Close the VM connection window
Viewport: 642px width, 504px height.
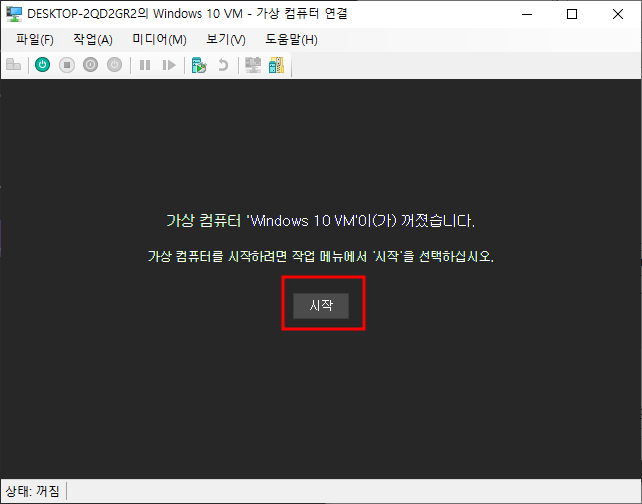click(x=618, y=14)
